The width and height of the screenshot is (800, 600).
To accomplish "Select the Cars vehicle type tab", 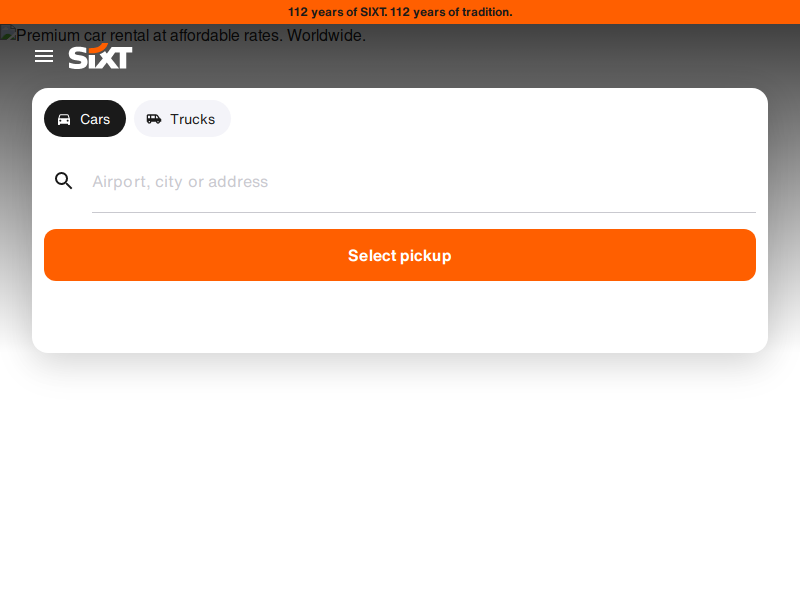I will click(85, 118).
